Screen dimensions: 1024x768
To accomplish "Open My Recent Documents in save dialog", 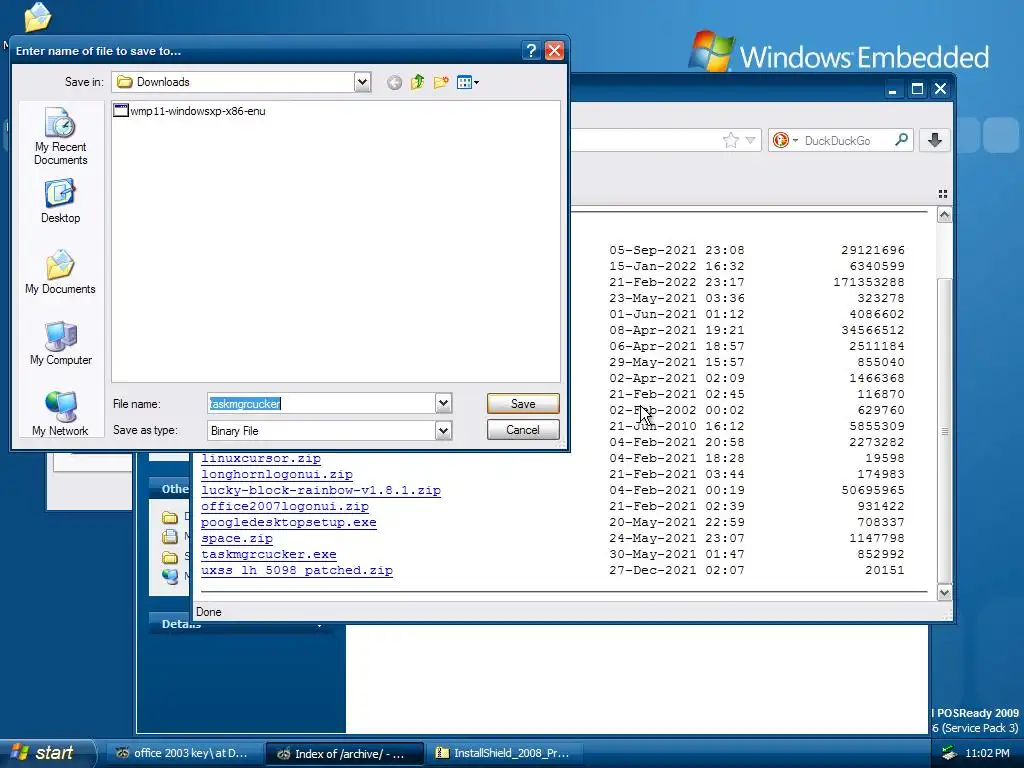I will 60,136.
